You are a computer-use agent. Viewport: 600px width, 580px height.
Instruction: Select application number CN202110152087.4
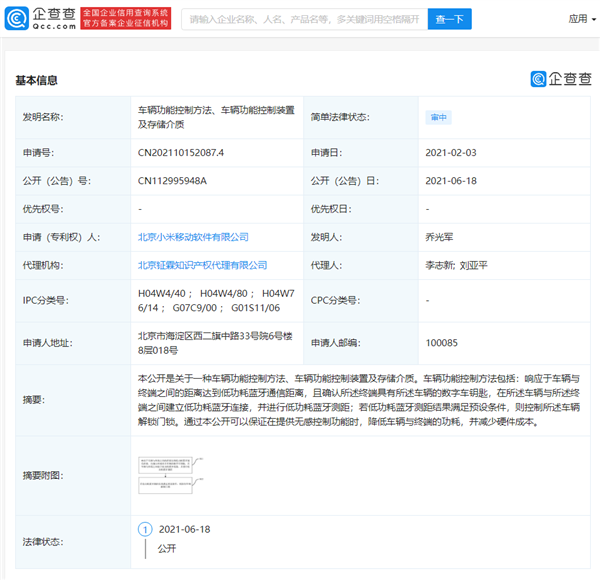tap(181, 153)
